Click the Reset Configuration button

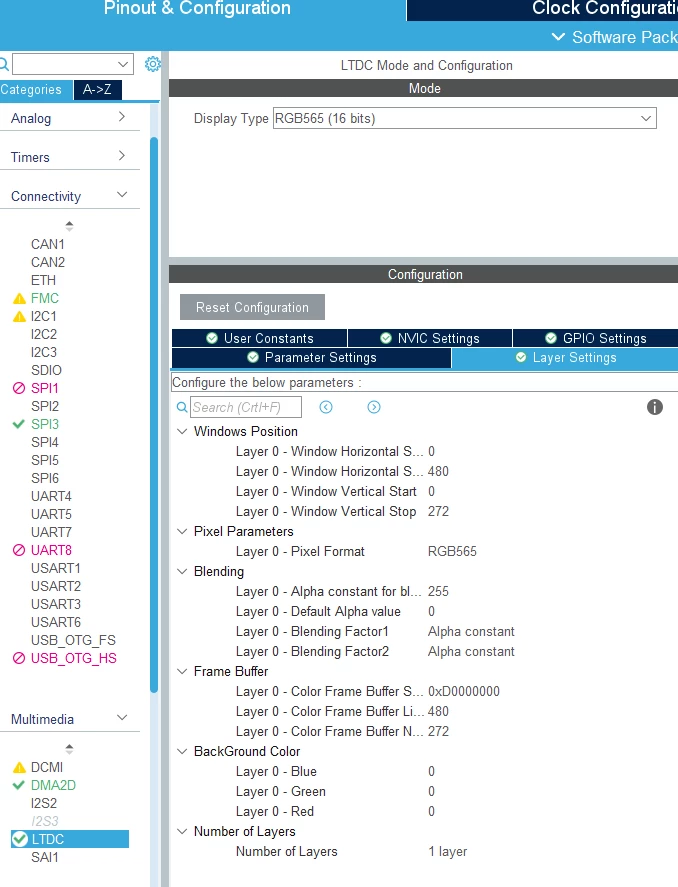point(252,307)
